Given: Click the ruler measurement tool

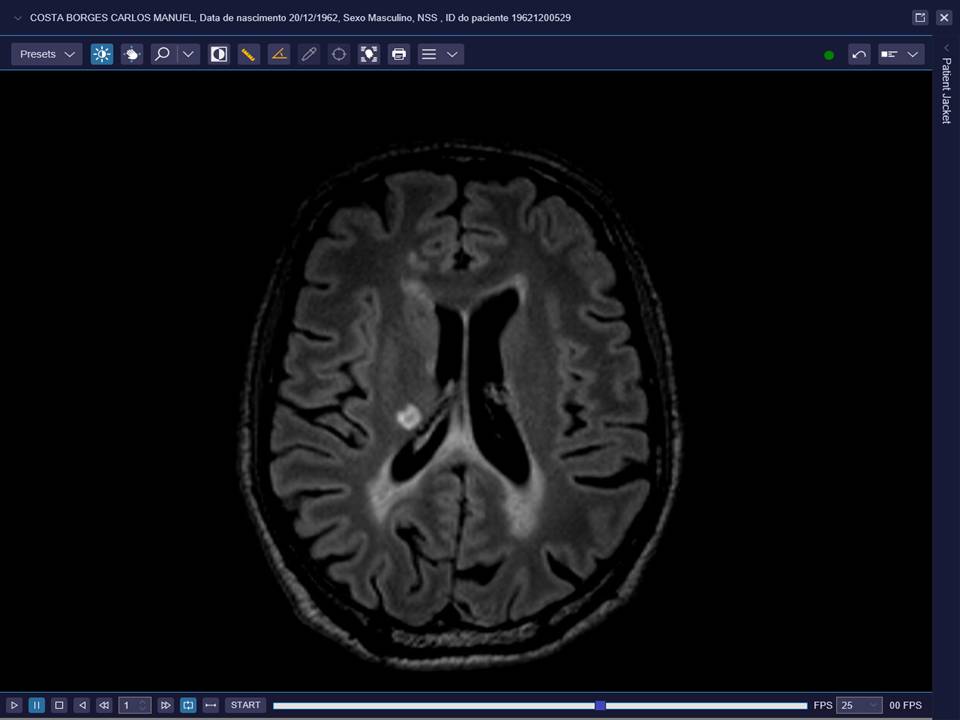Looking at the screenshot, I should click(248, 54).
